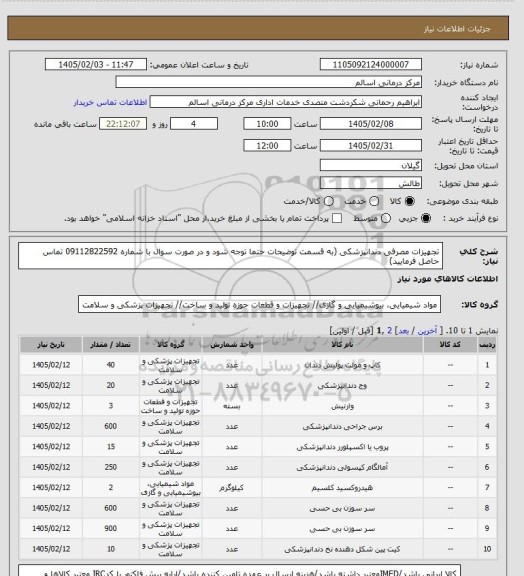Click the نام کالا column header
This screenshot has width=524, height=576.
click(x=342, y=345)
